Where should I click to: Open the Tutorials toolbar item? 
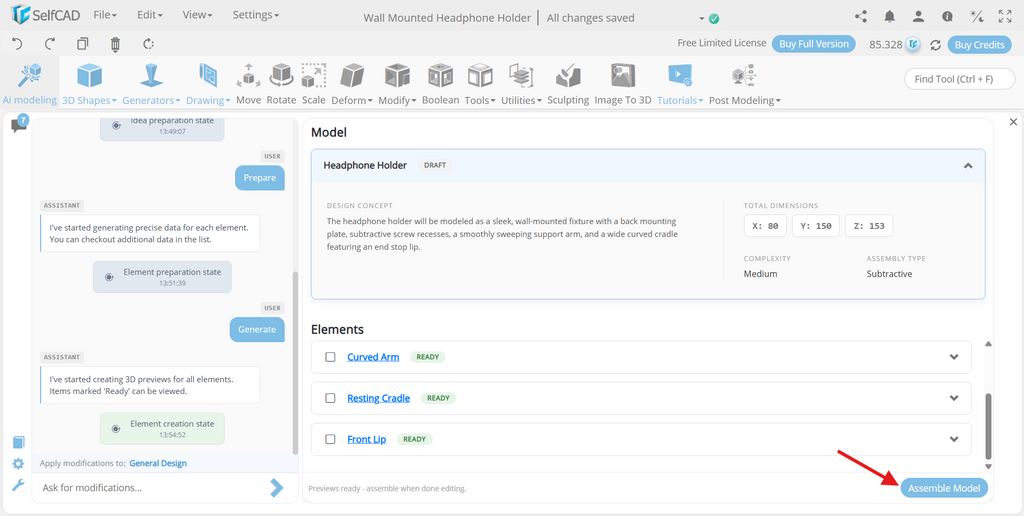click(x=680, y=84)
